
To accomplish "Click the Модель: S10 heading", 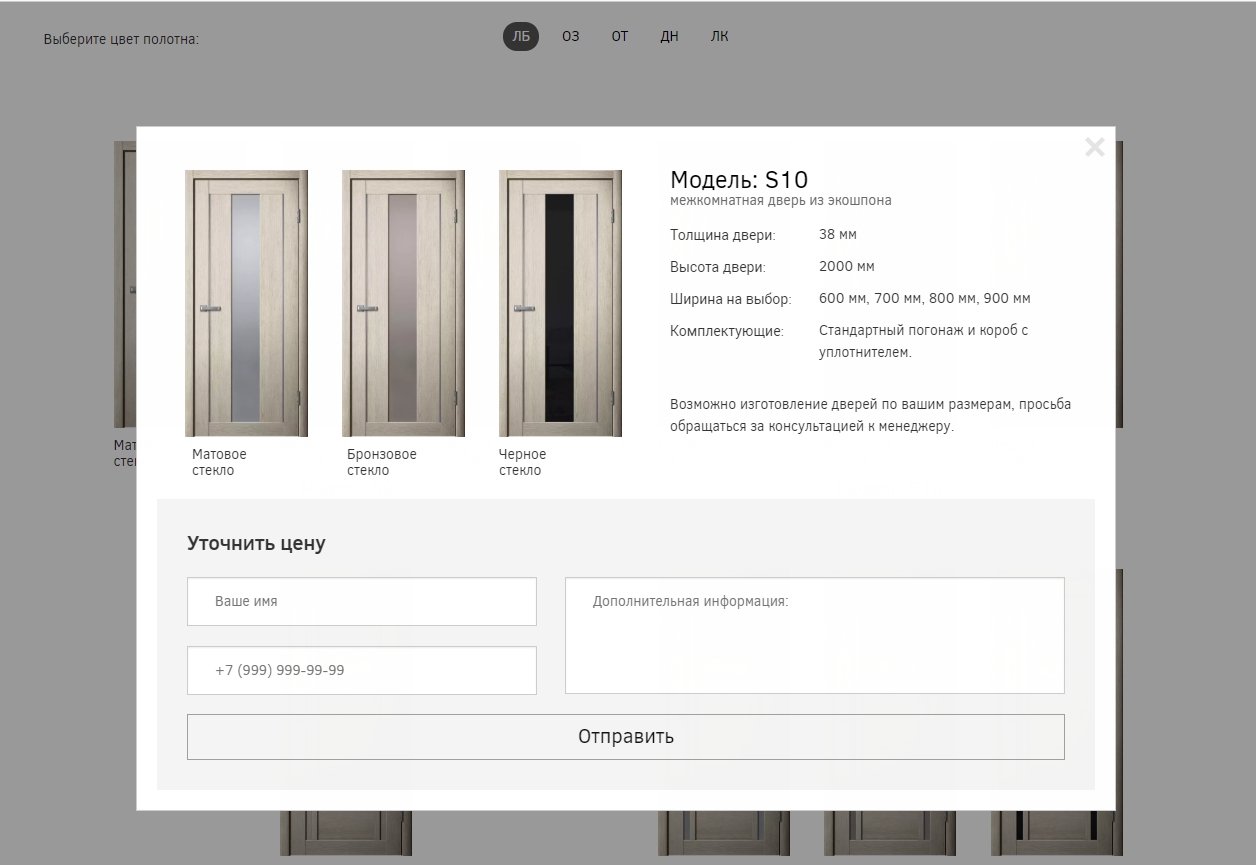I will coord(739,180).
